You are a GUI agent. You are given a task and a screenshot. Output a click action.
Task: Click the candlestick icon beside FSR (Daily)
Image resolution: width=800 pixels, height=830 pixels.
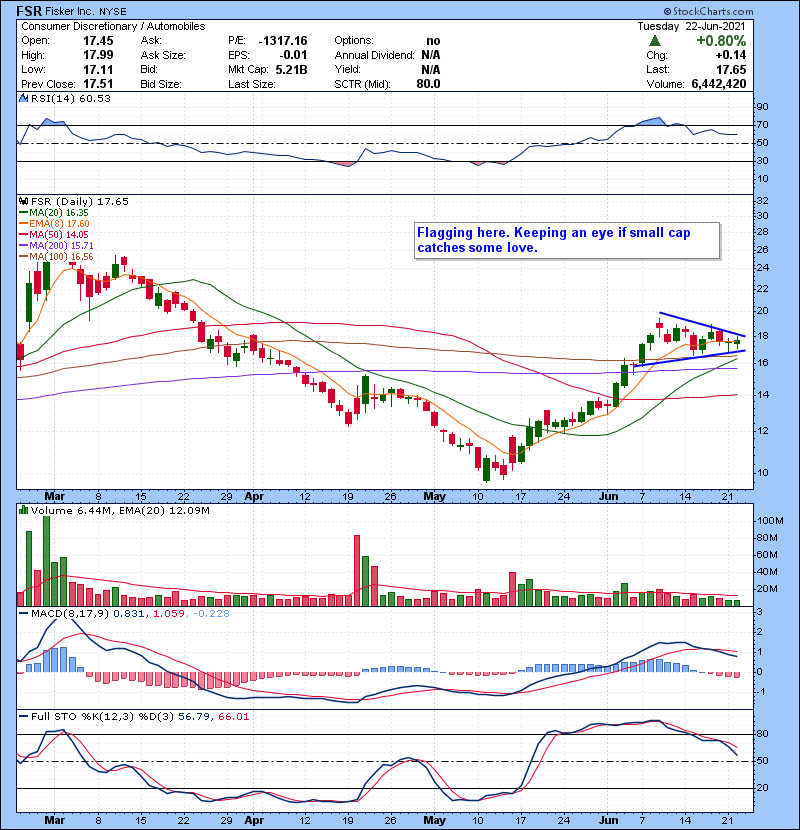[24, 201]
